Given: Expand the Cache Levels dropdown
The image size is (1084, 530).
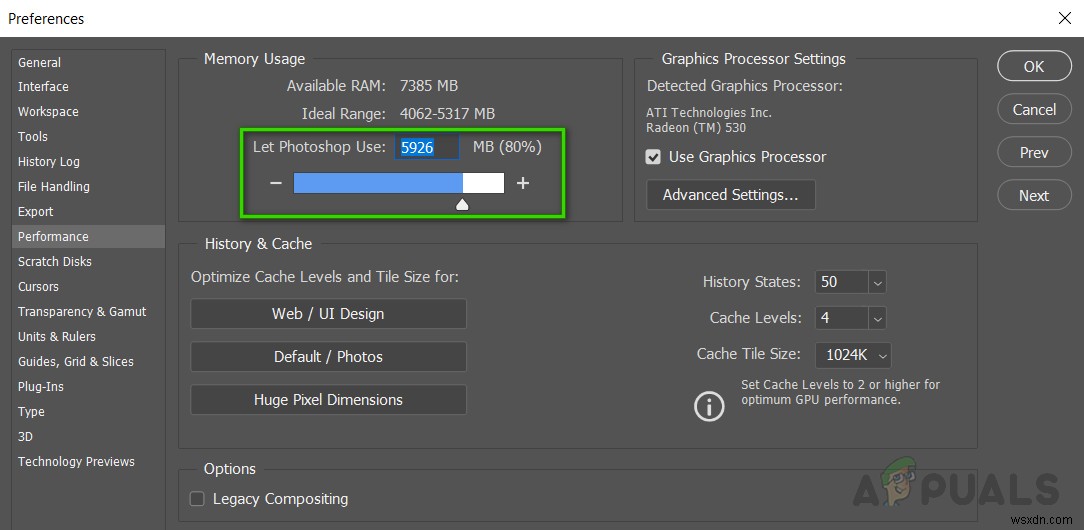Looking at the screenshot, I should click(877, 318).
